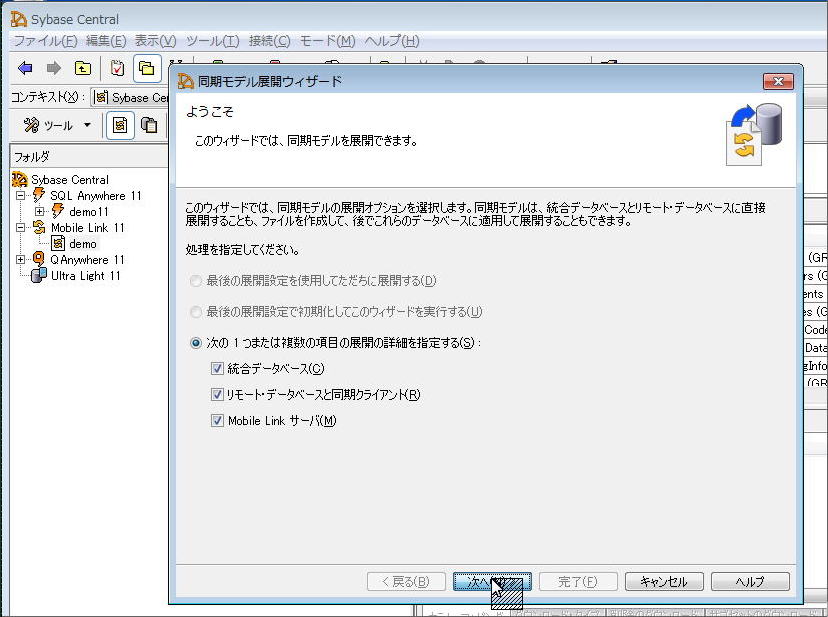
Task: Open the ヘルプ menu in menu bar
Action: coord(391,41)
